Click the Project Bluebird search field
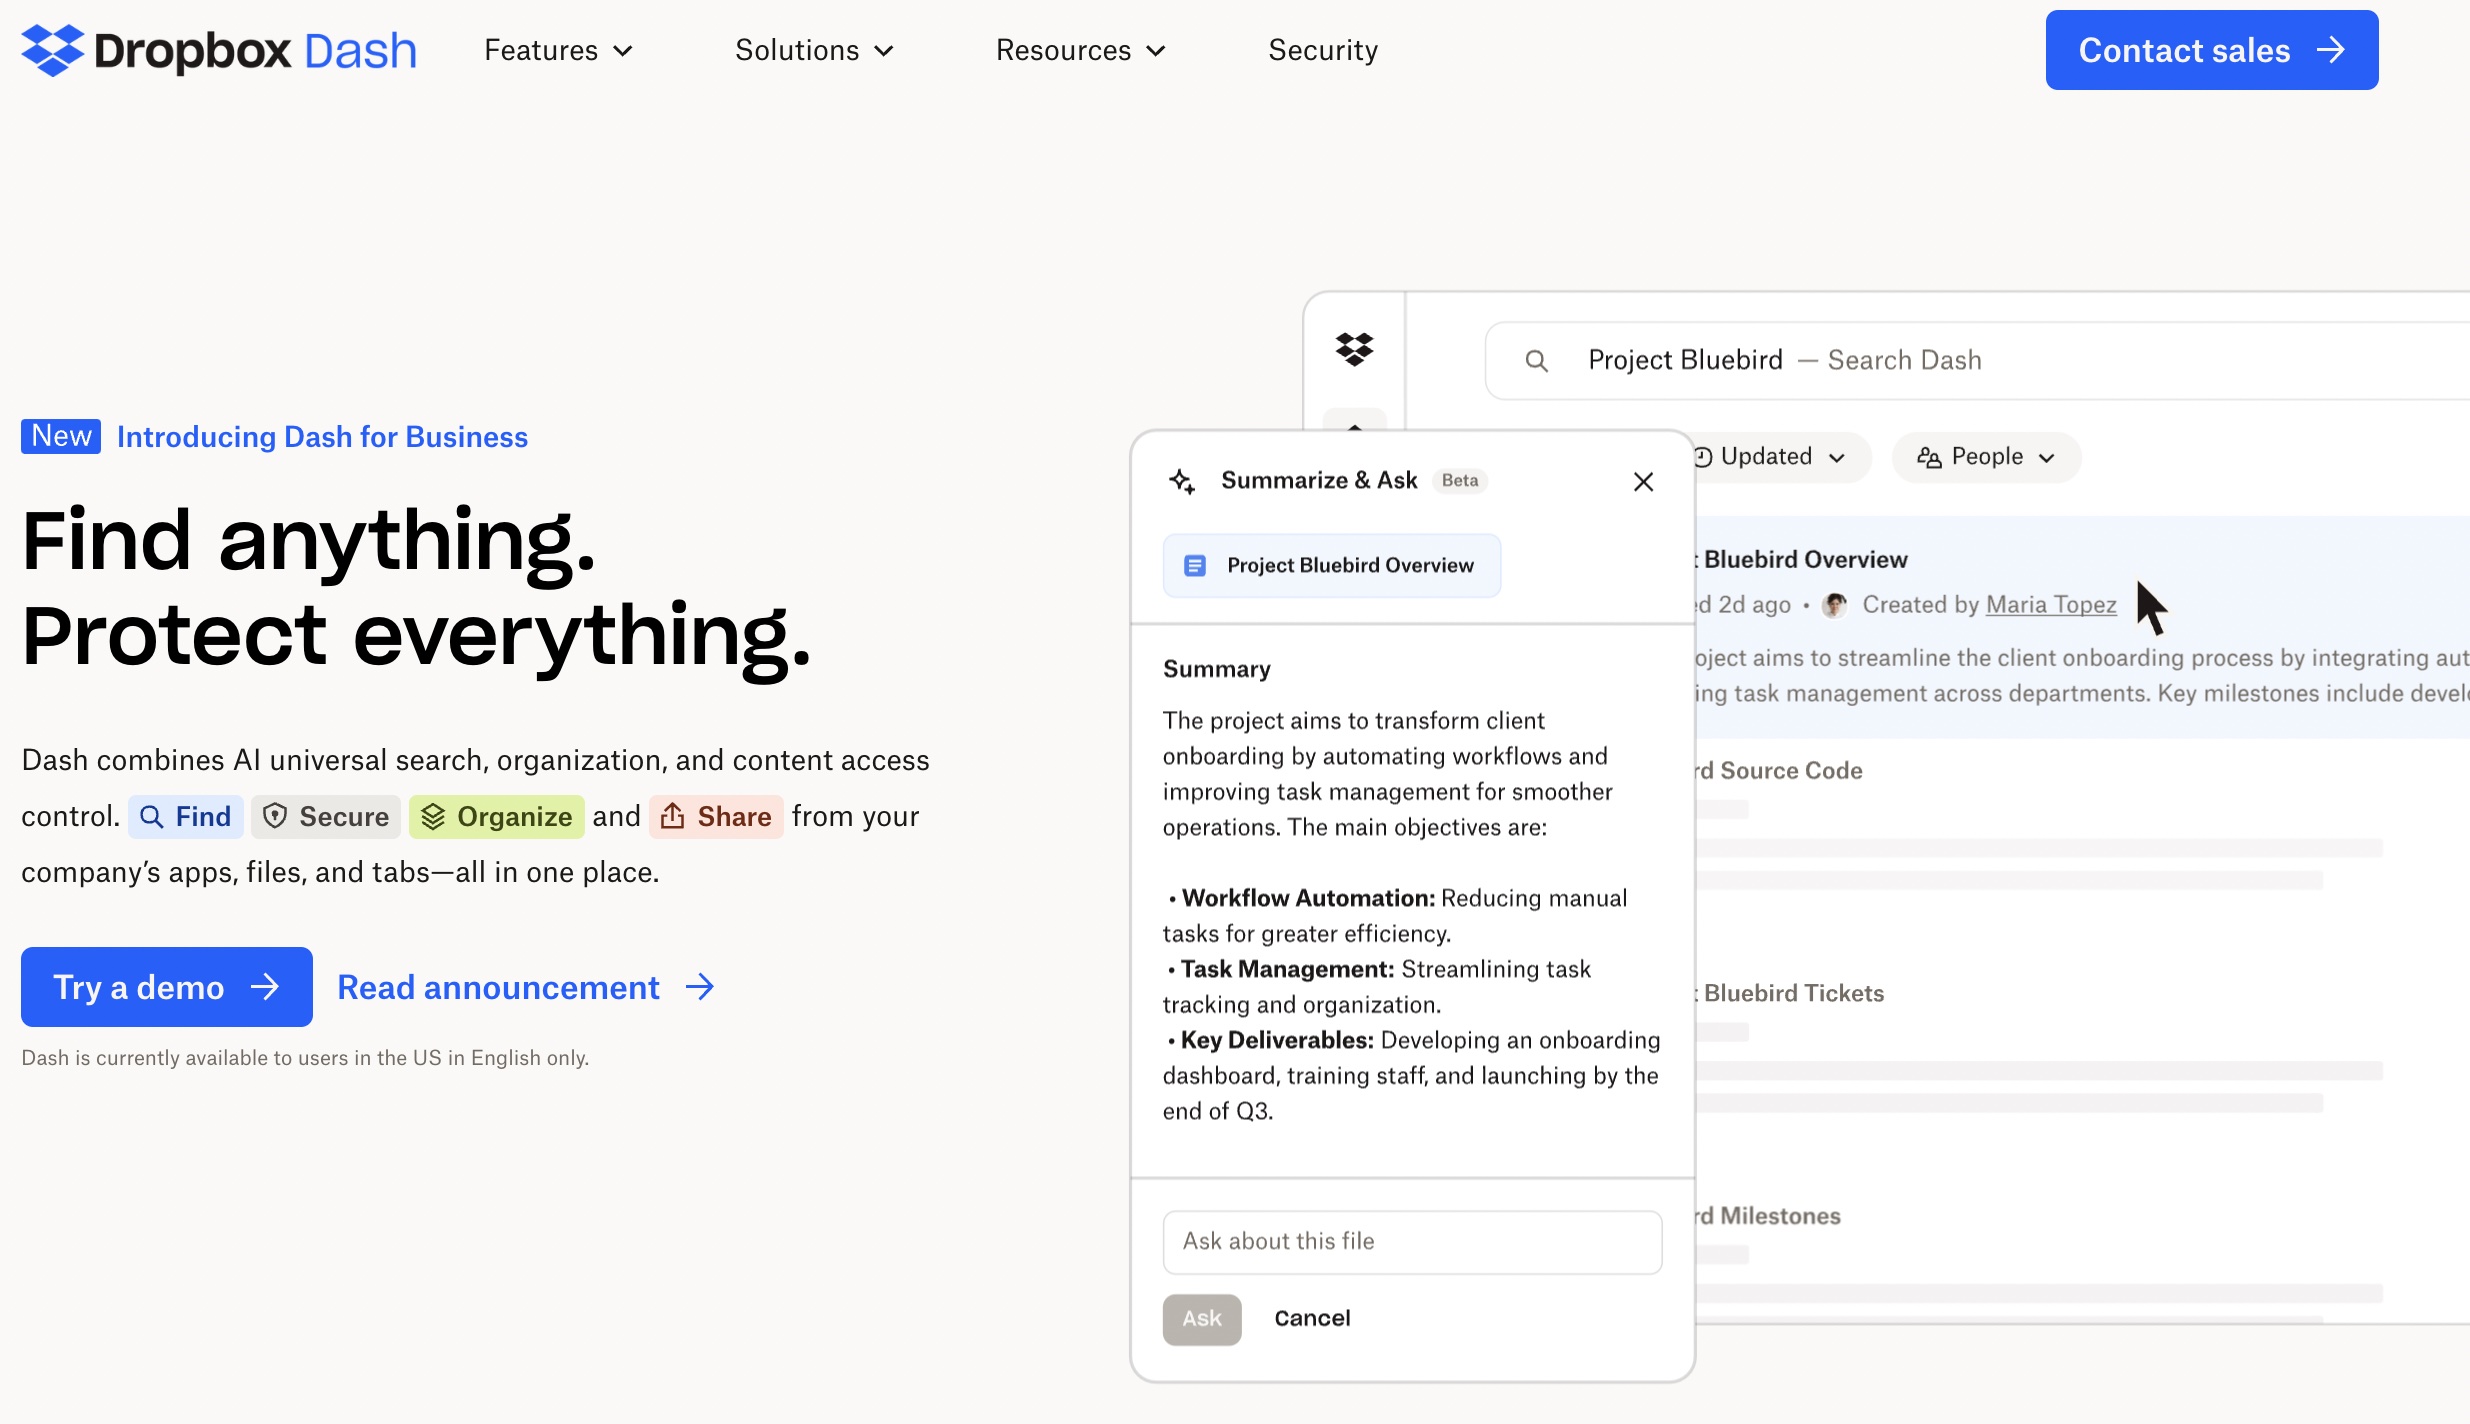This screenshot has width=2470, height=1424. [1978, 360]
